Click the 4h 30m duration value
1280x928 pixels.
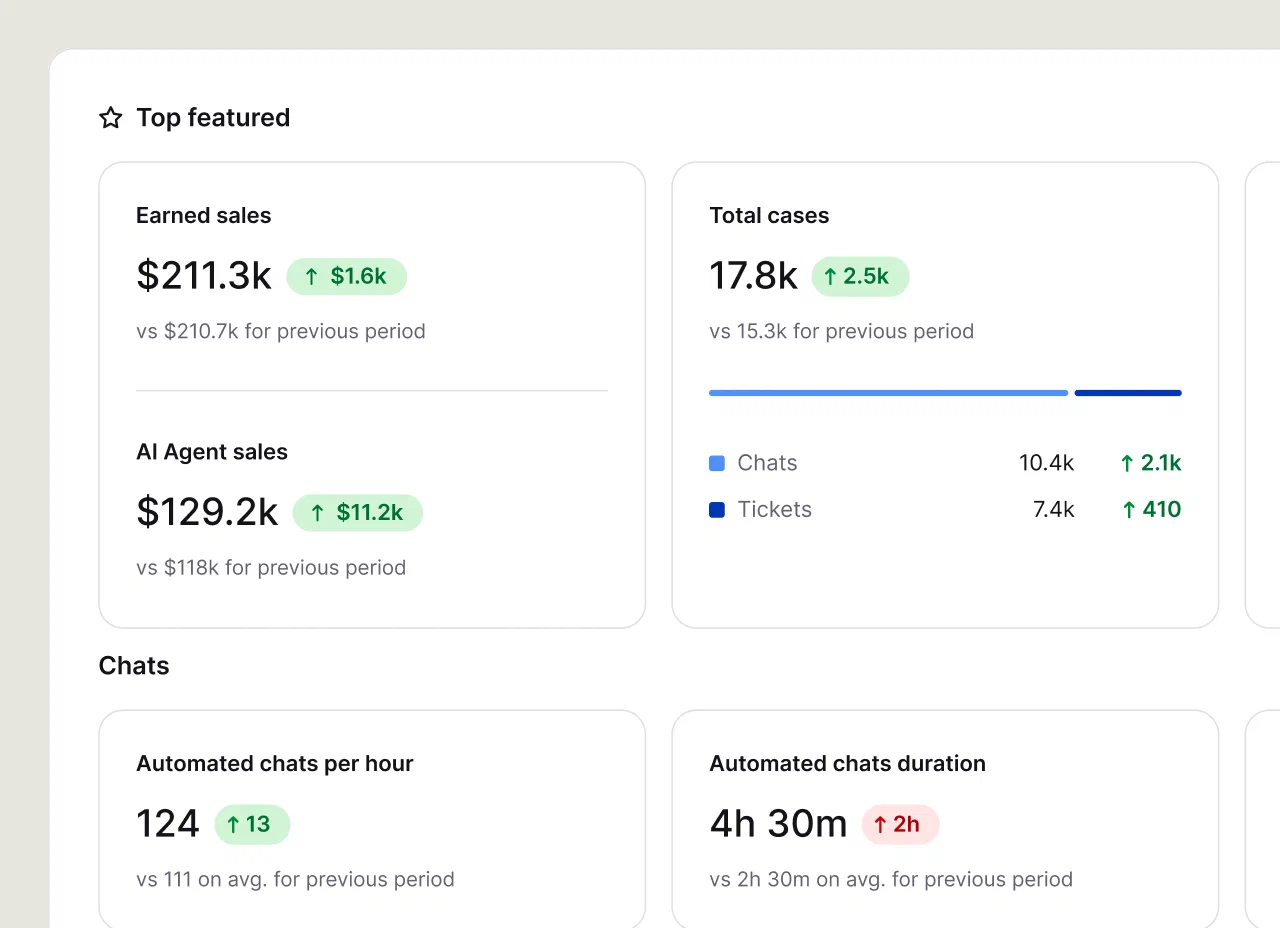click(x=778, y=824)
